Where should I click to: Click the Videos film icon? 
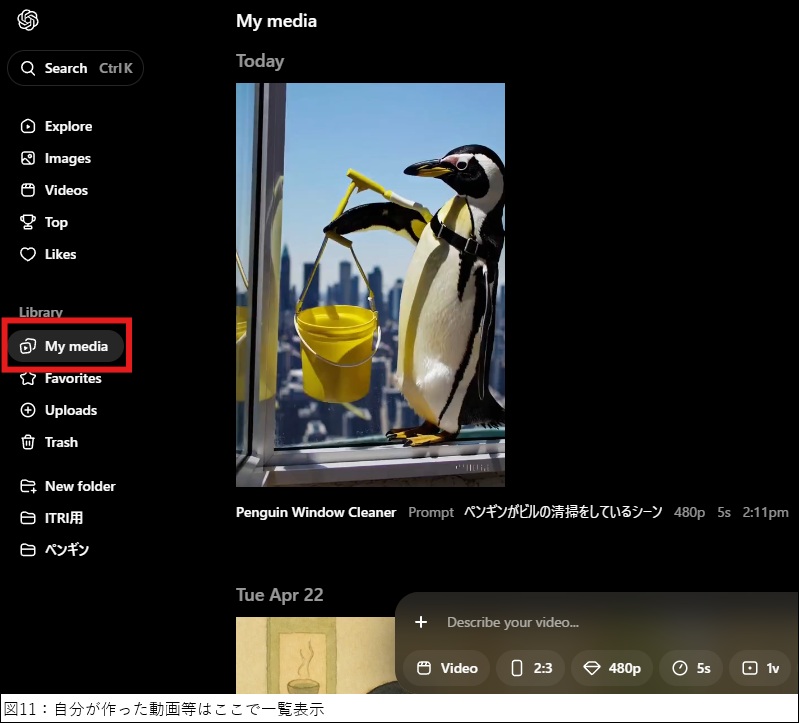pyautogui.click(x=28, y=190)
